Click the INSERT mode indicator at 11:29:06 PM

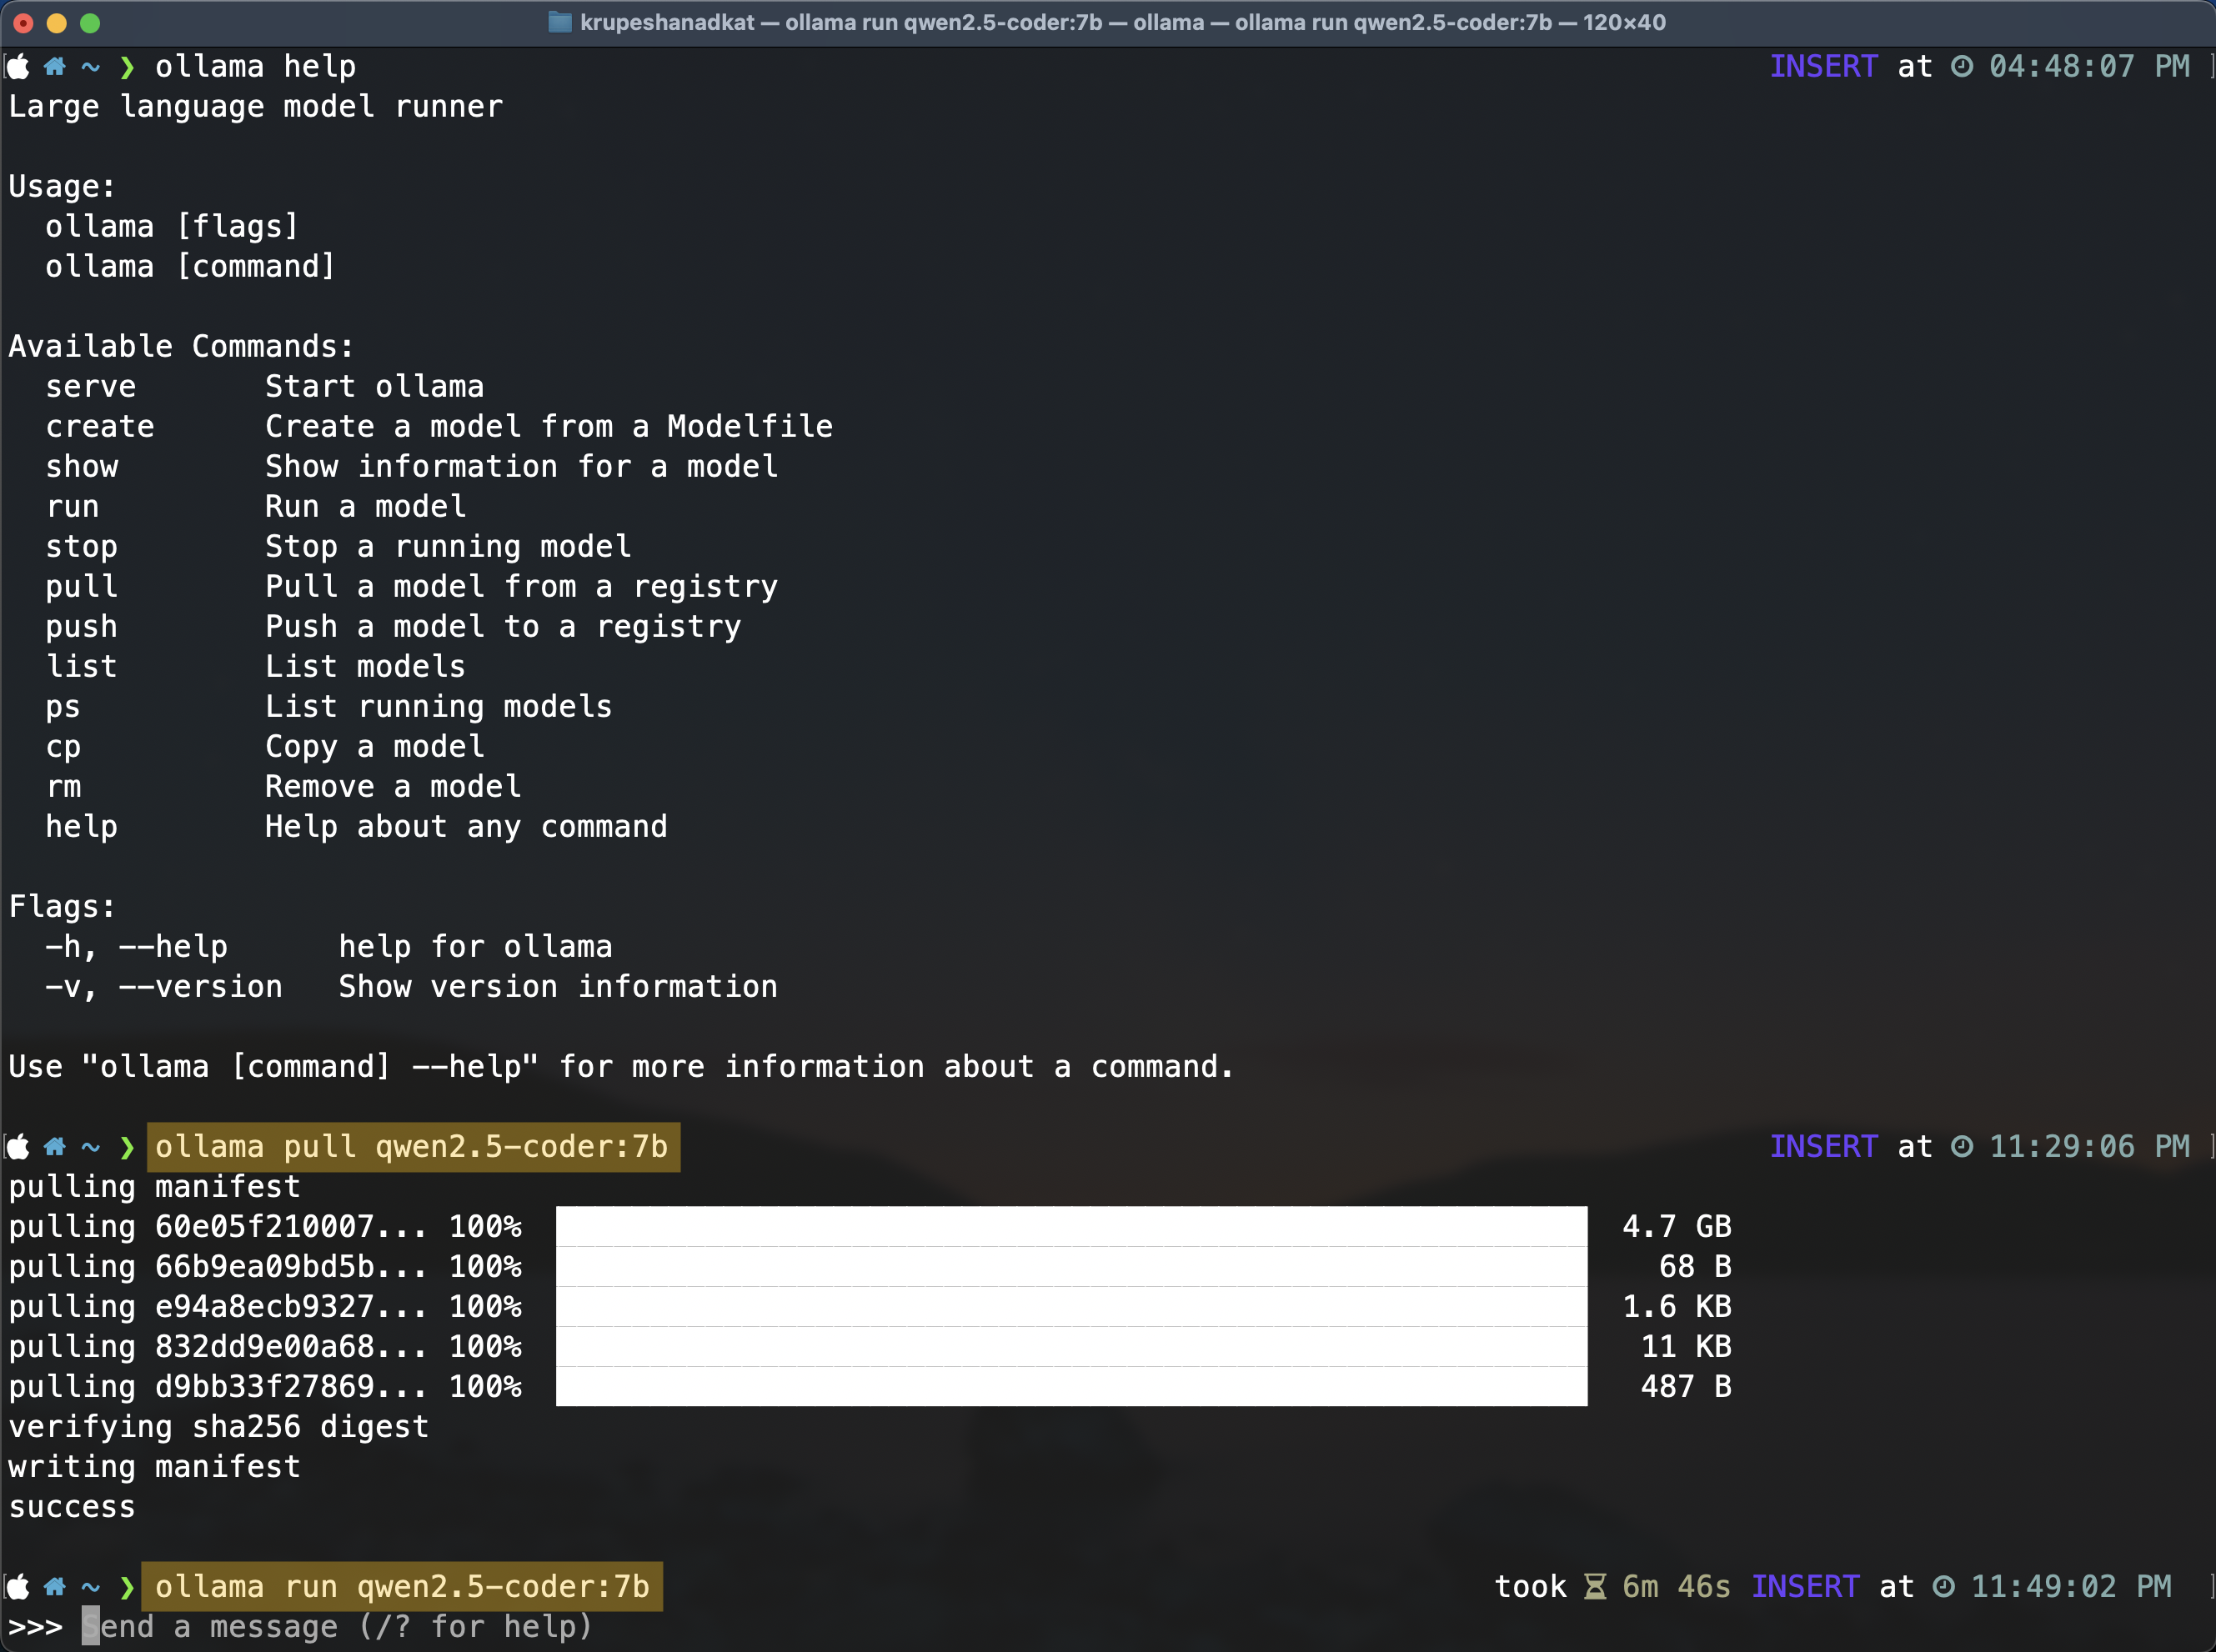[x=1824, y=1147]
